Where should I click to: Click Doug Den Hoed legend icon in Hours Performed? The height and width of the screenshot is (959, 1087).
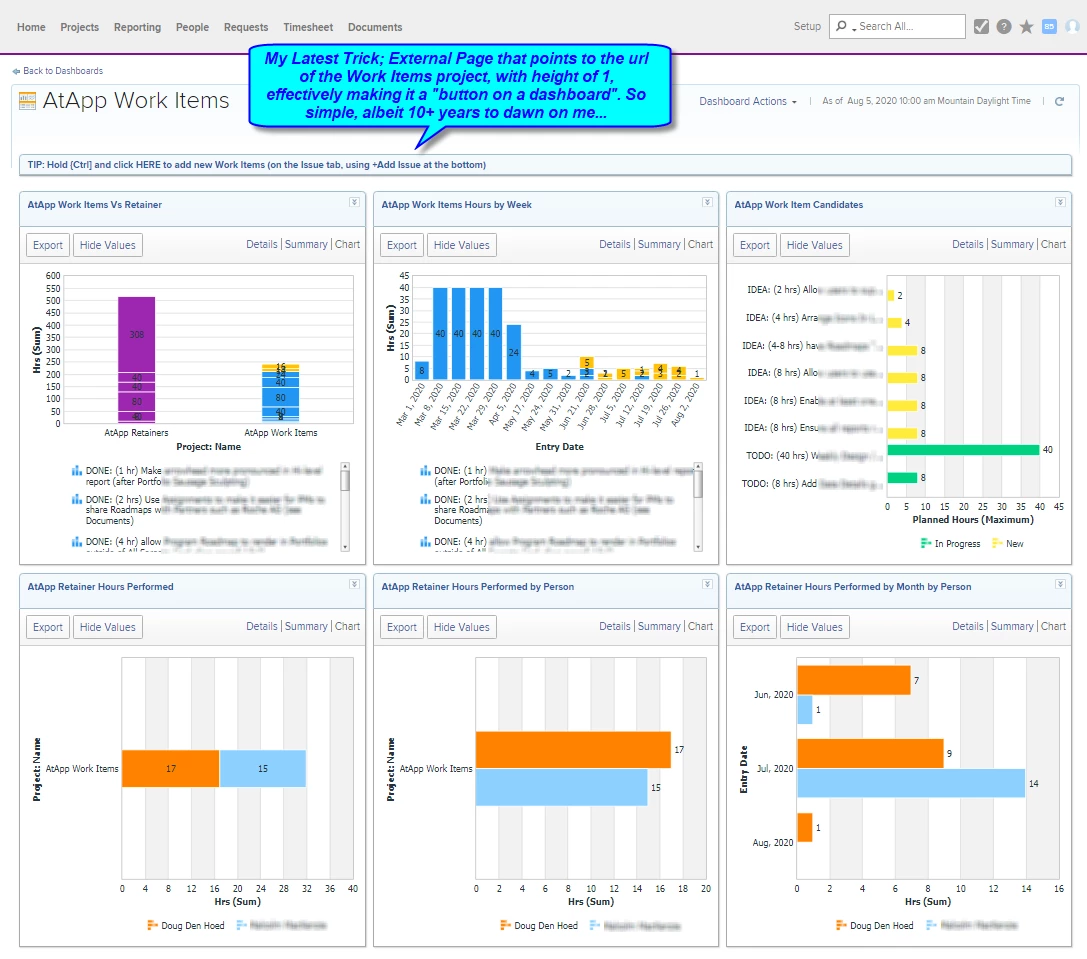pos(153,925)
